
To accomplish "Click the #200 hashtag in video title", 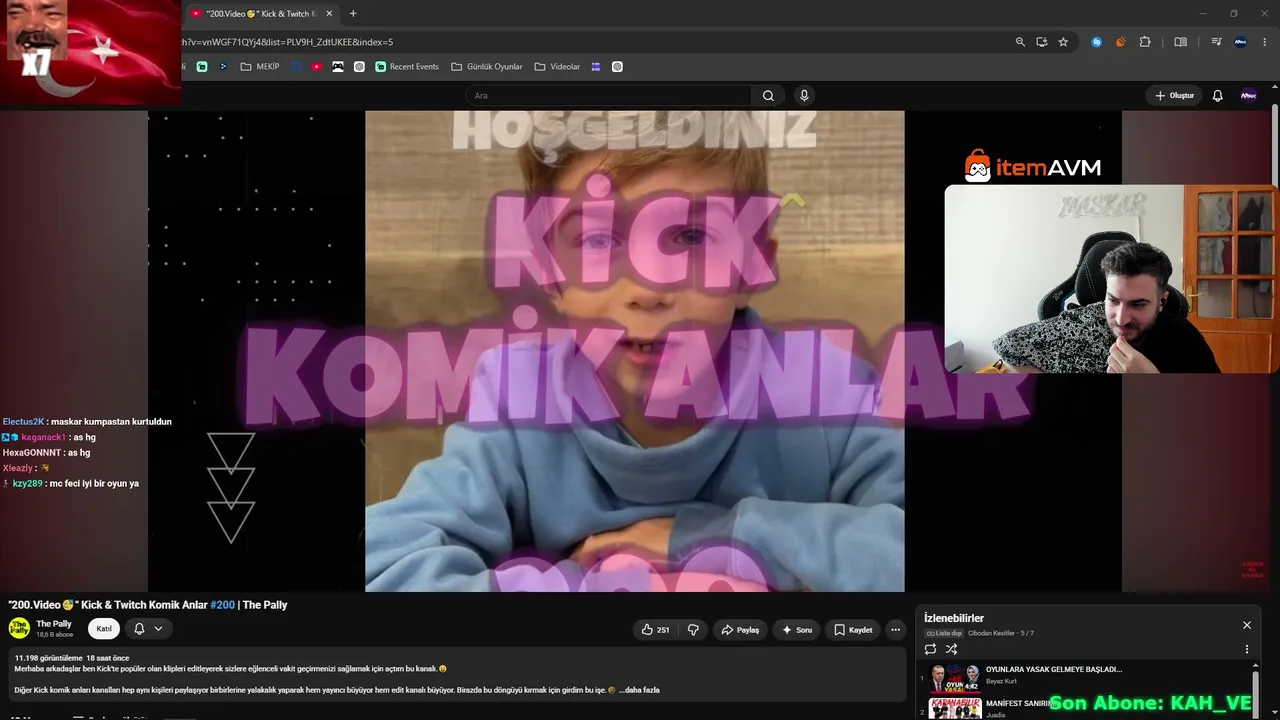I will click(223, 605).
